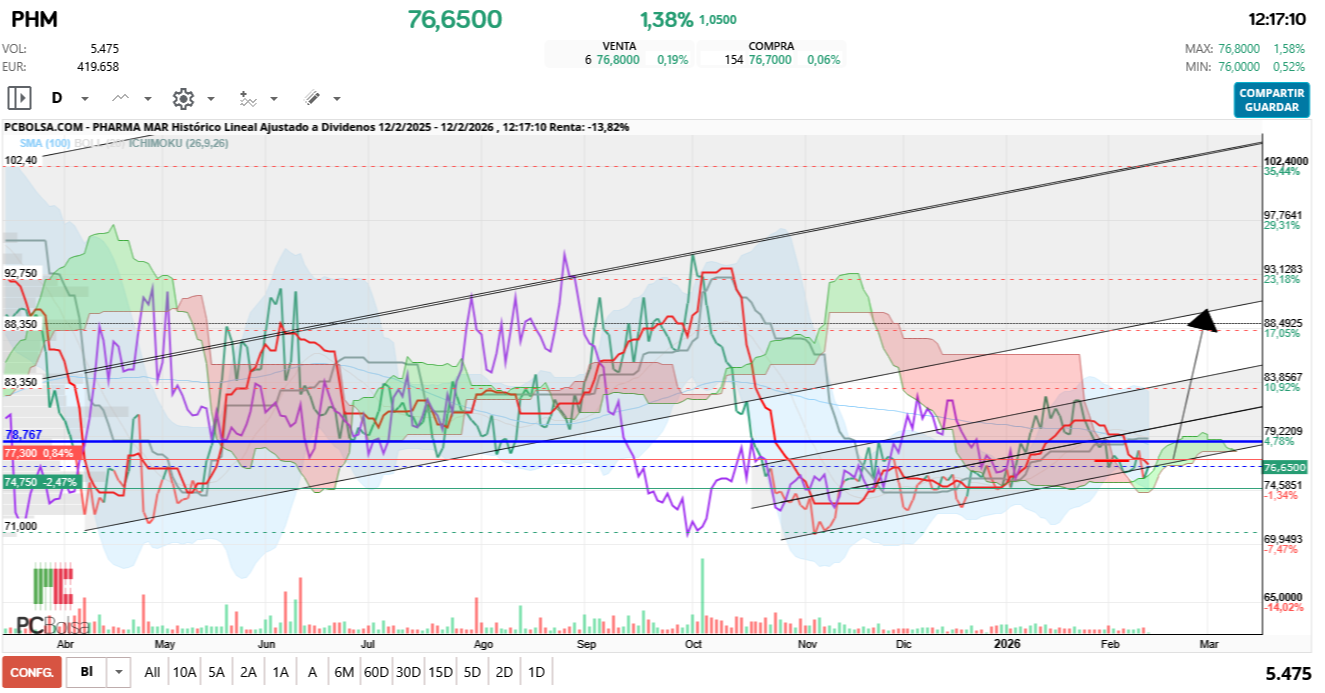
Task: Click the PcBolsa logo on the chart
Action: (52, 602)
